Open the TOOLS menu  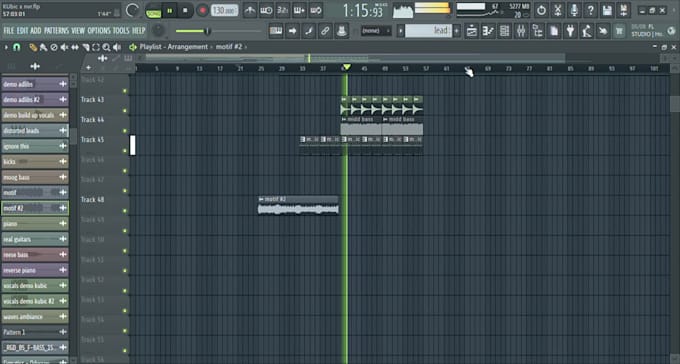(121, 31)
